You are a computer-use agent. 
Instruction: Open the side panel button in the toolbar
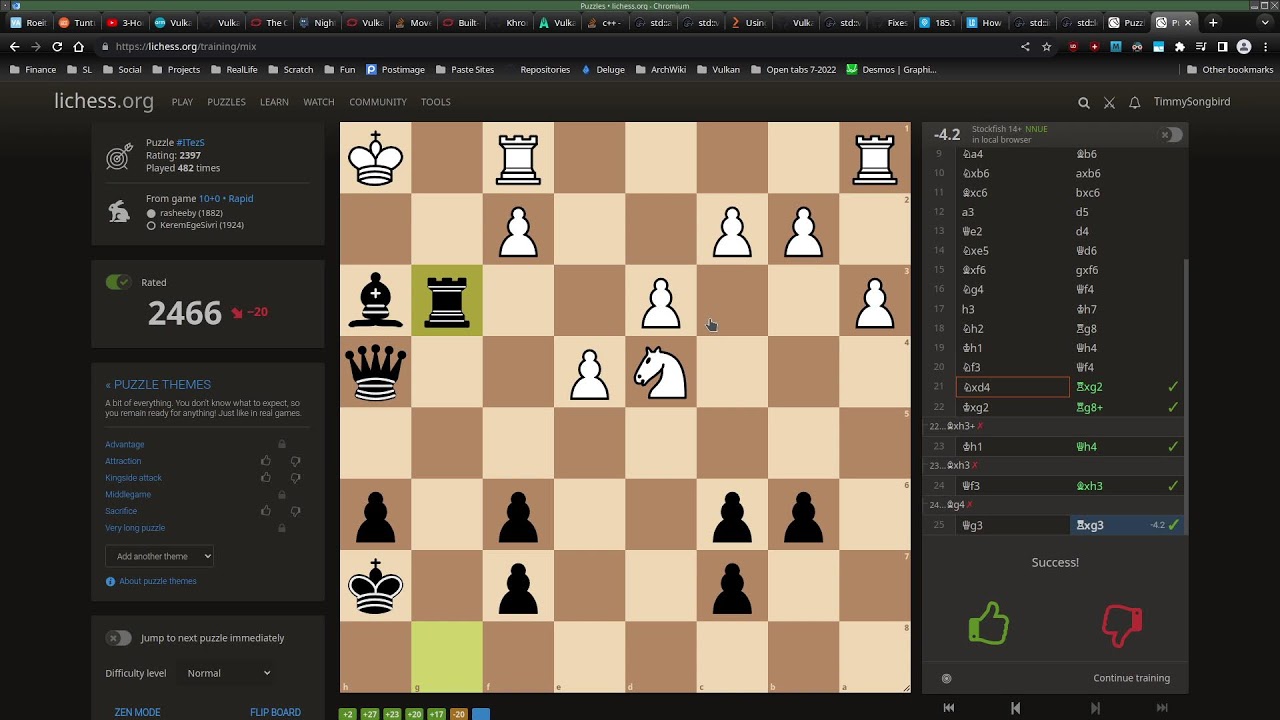(1222, 46)
